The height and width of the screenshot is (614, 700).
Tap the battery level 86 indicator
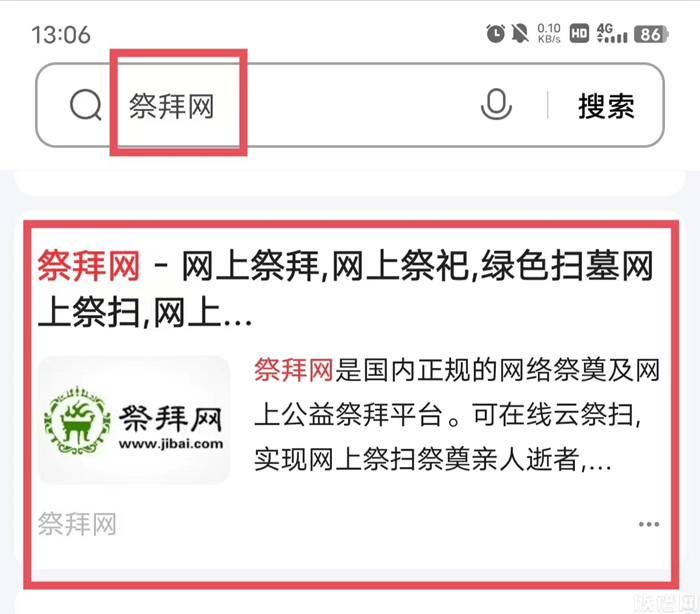pos(651,34)
